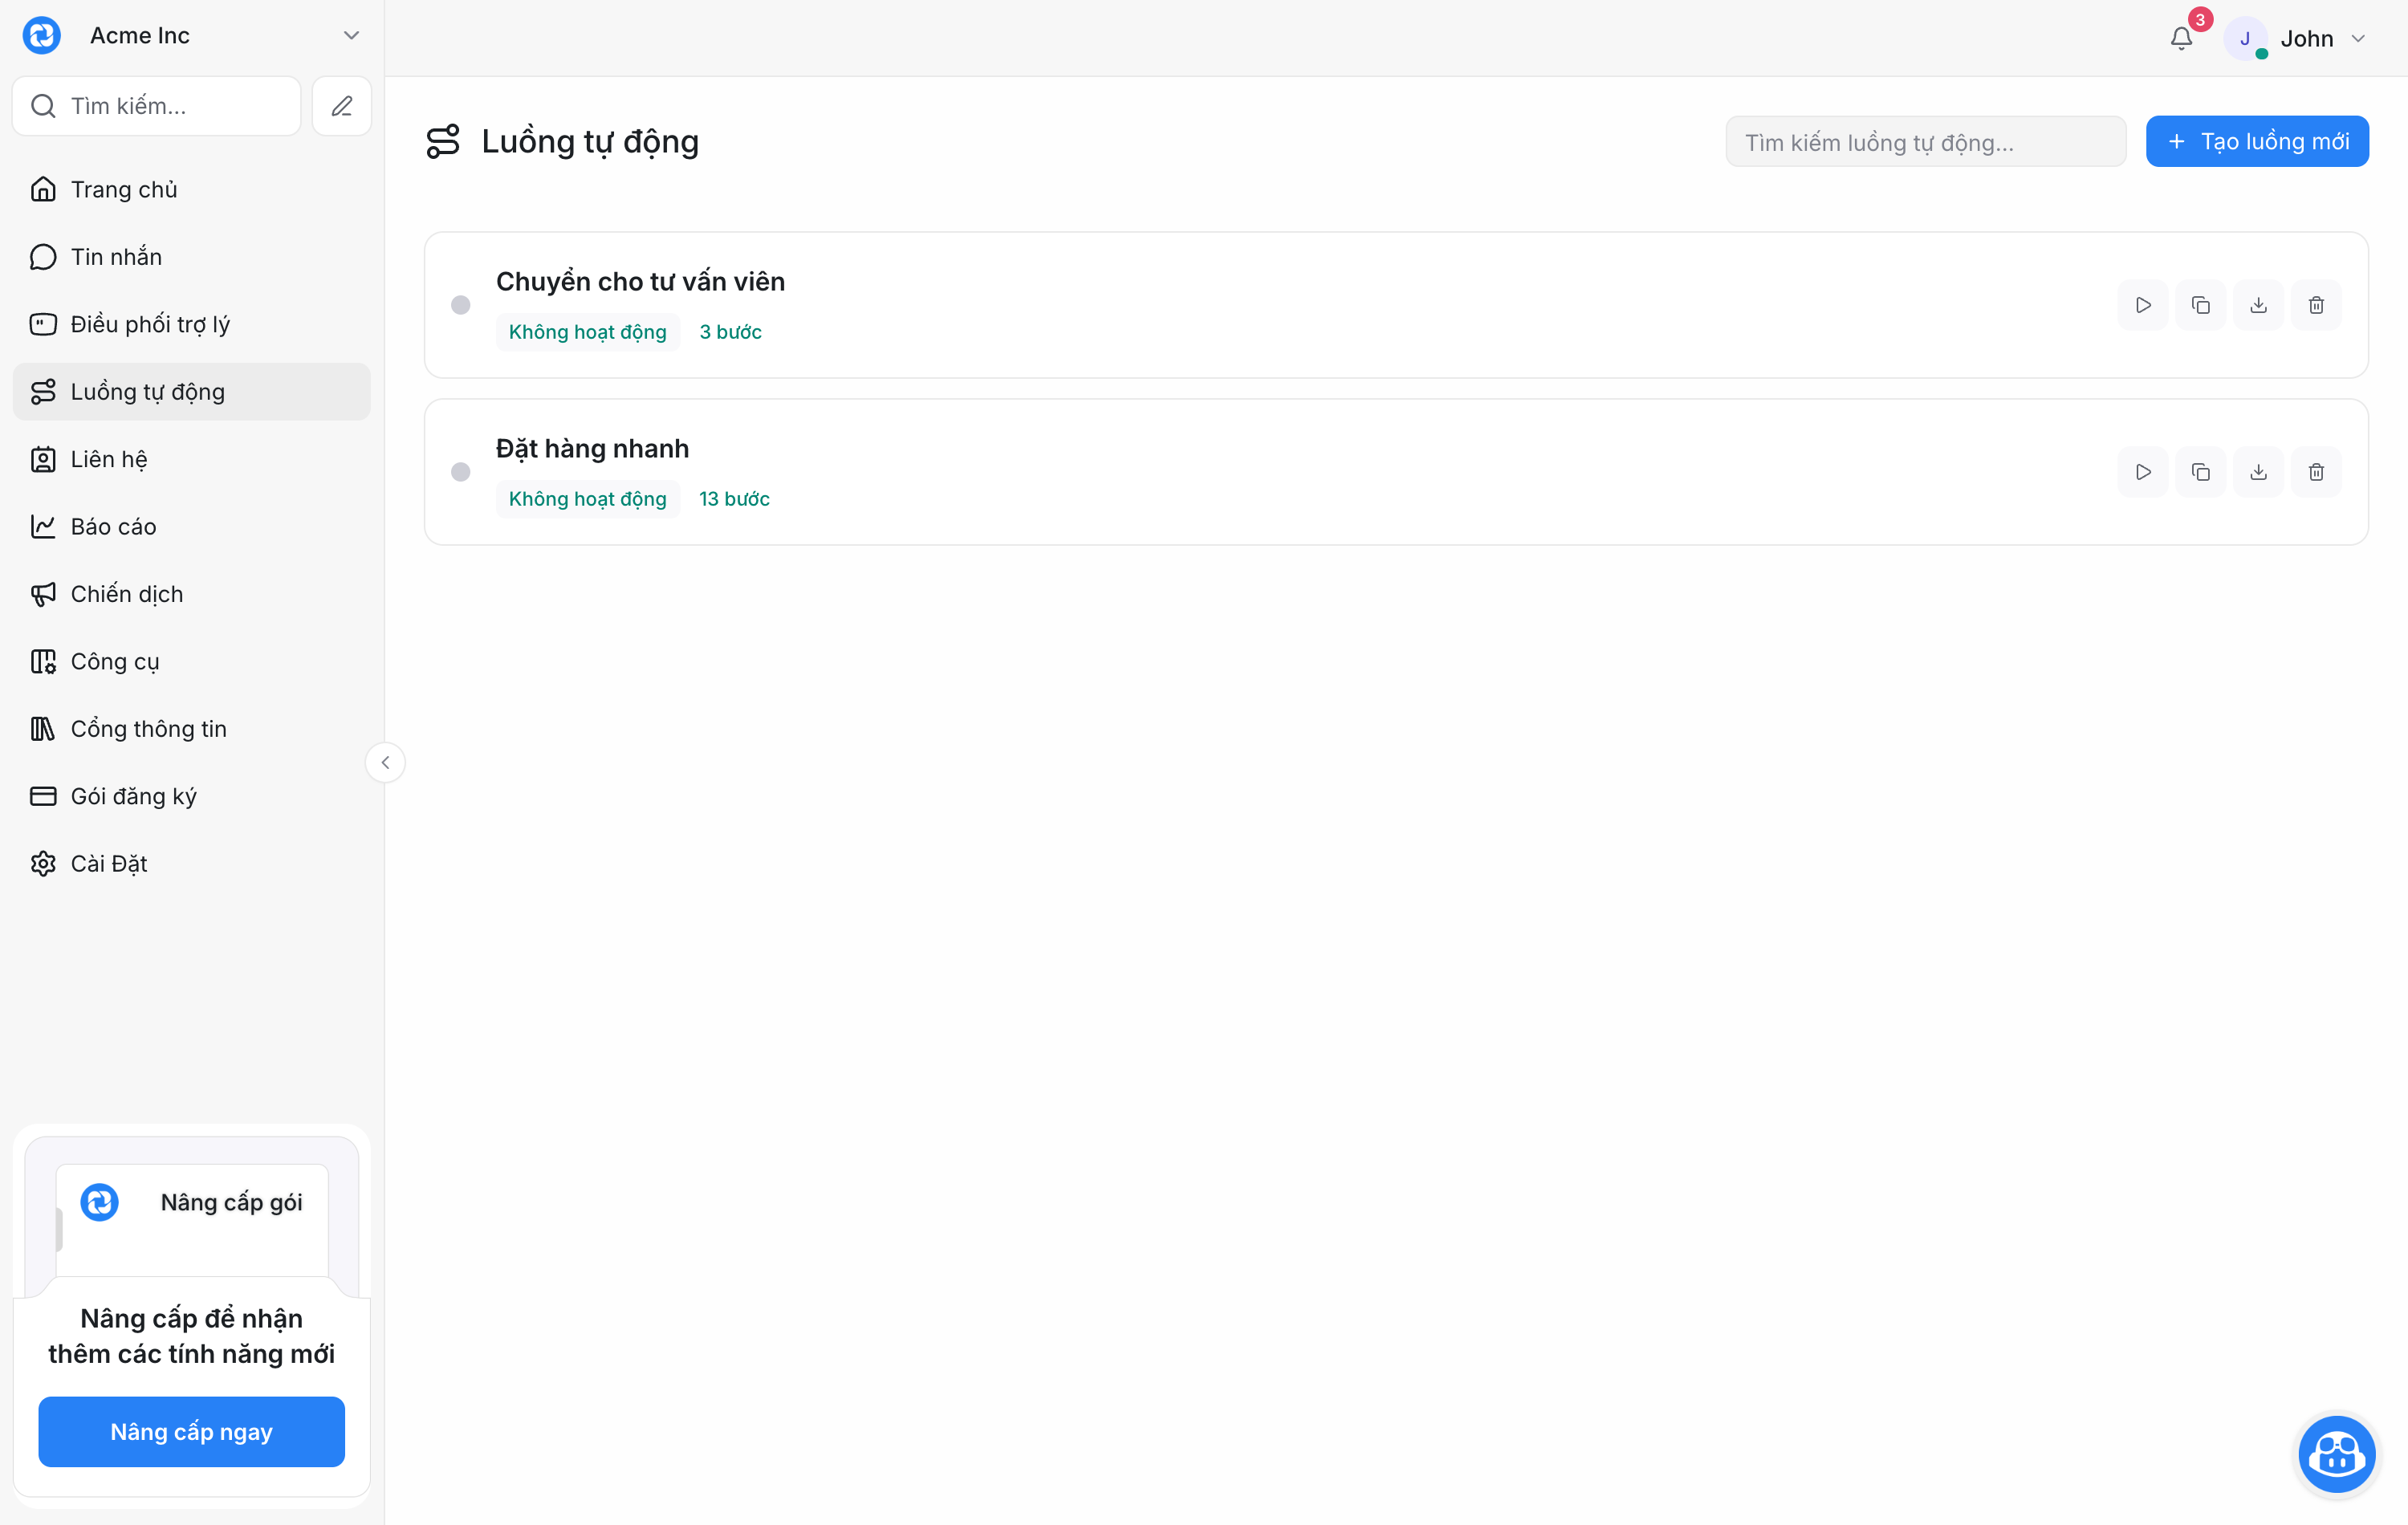Open Cài Đặt settings
This screenshot has width=2408, height=1525.
click(x=191, y=864)
